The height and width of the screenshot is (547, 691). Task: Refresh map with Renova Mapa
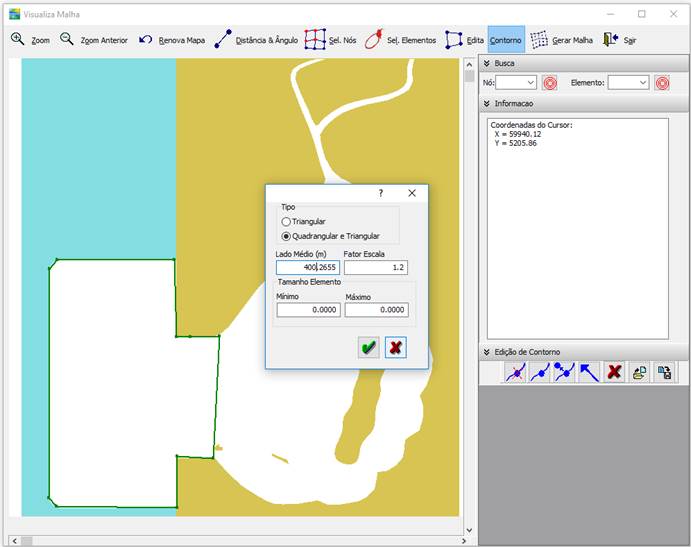tap(171, 40)
